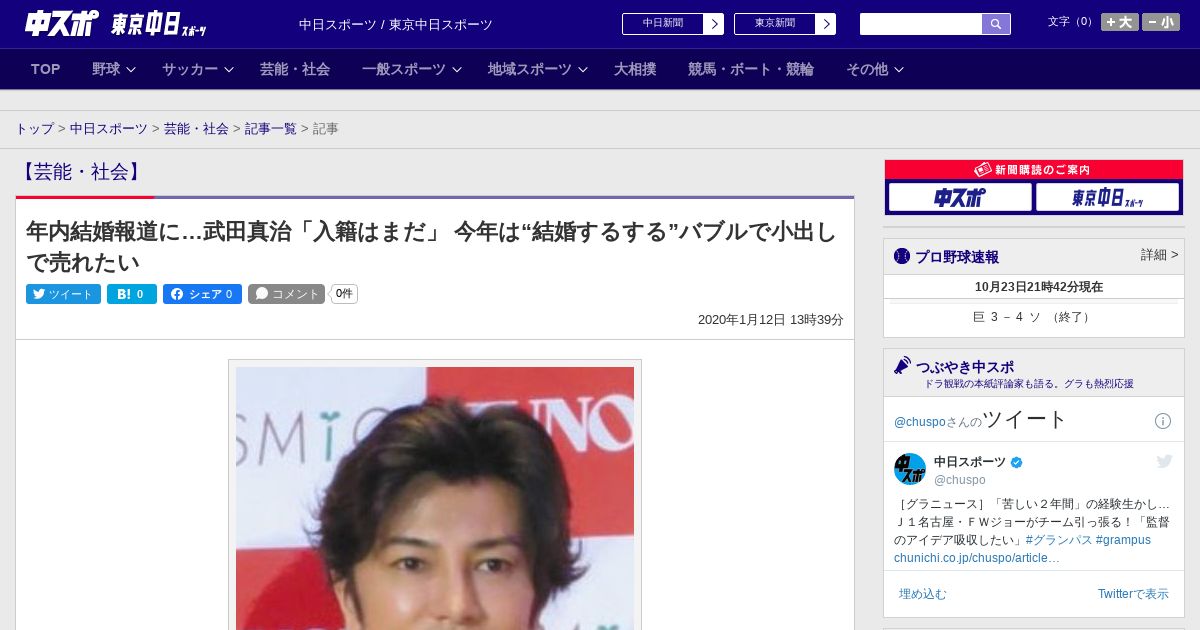
Task: Click the microphone icon beside つぶやき中スポ
Action: click(x=903, y=365)
